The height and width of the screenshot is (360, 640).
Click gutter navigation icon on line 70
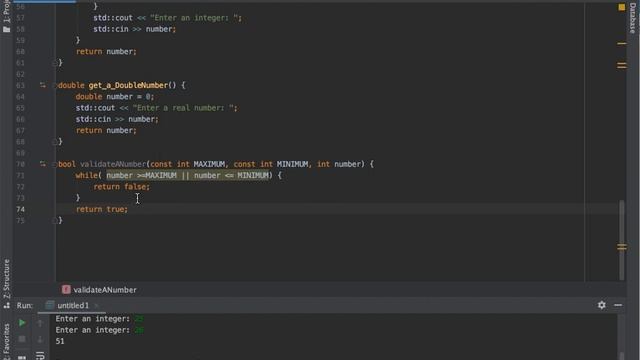coord(43,164)
